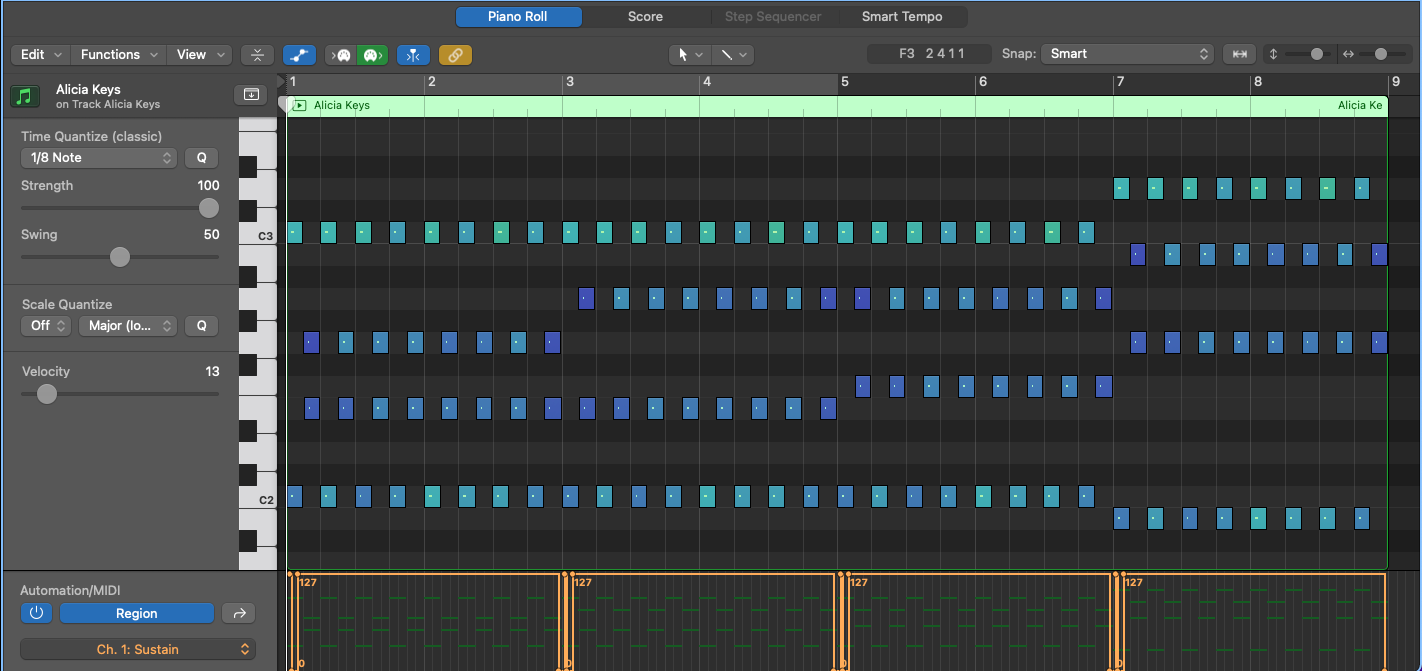1422x671 pixels.
Task: Click the gray MIDI In icon
Action: (341, 55)
